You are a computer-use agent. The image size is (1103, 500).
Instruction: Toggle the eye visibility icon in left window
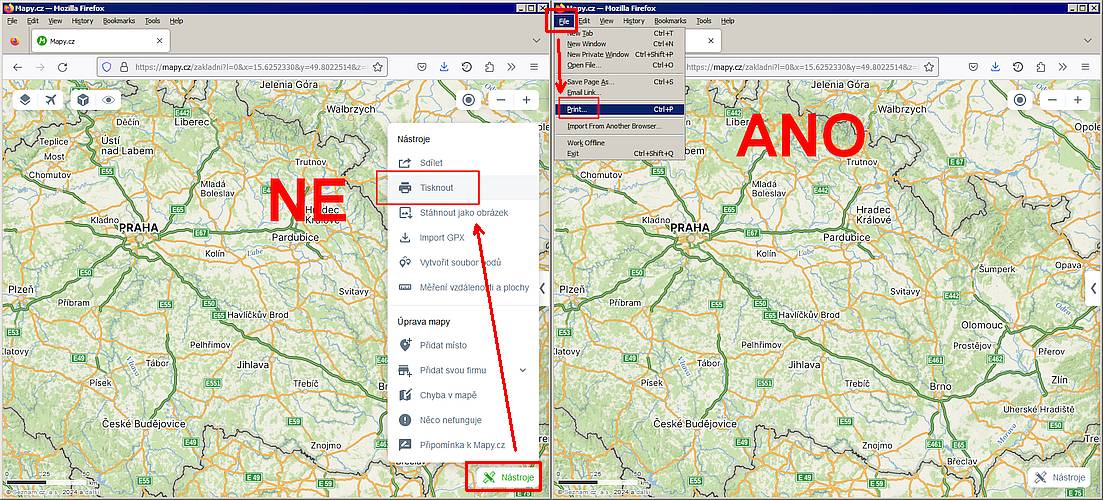pos(108,100)
